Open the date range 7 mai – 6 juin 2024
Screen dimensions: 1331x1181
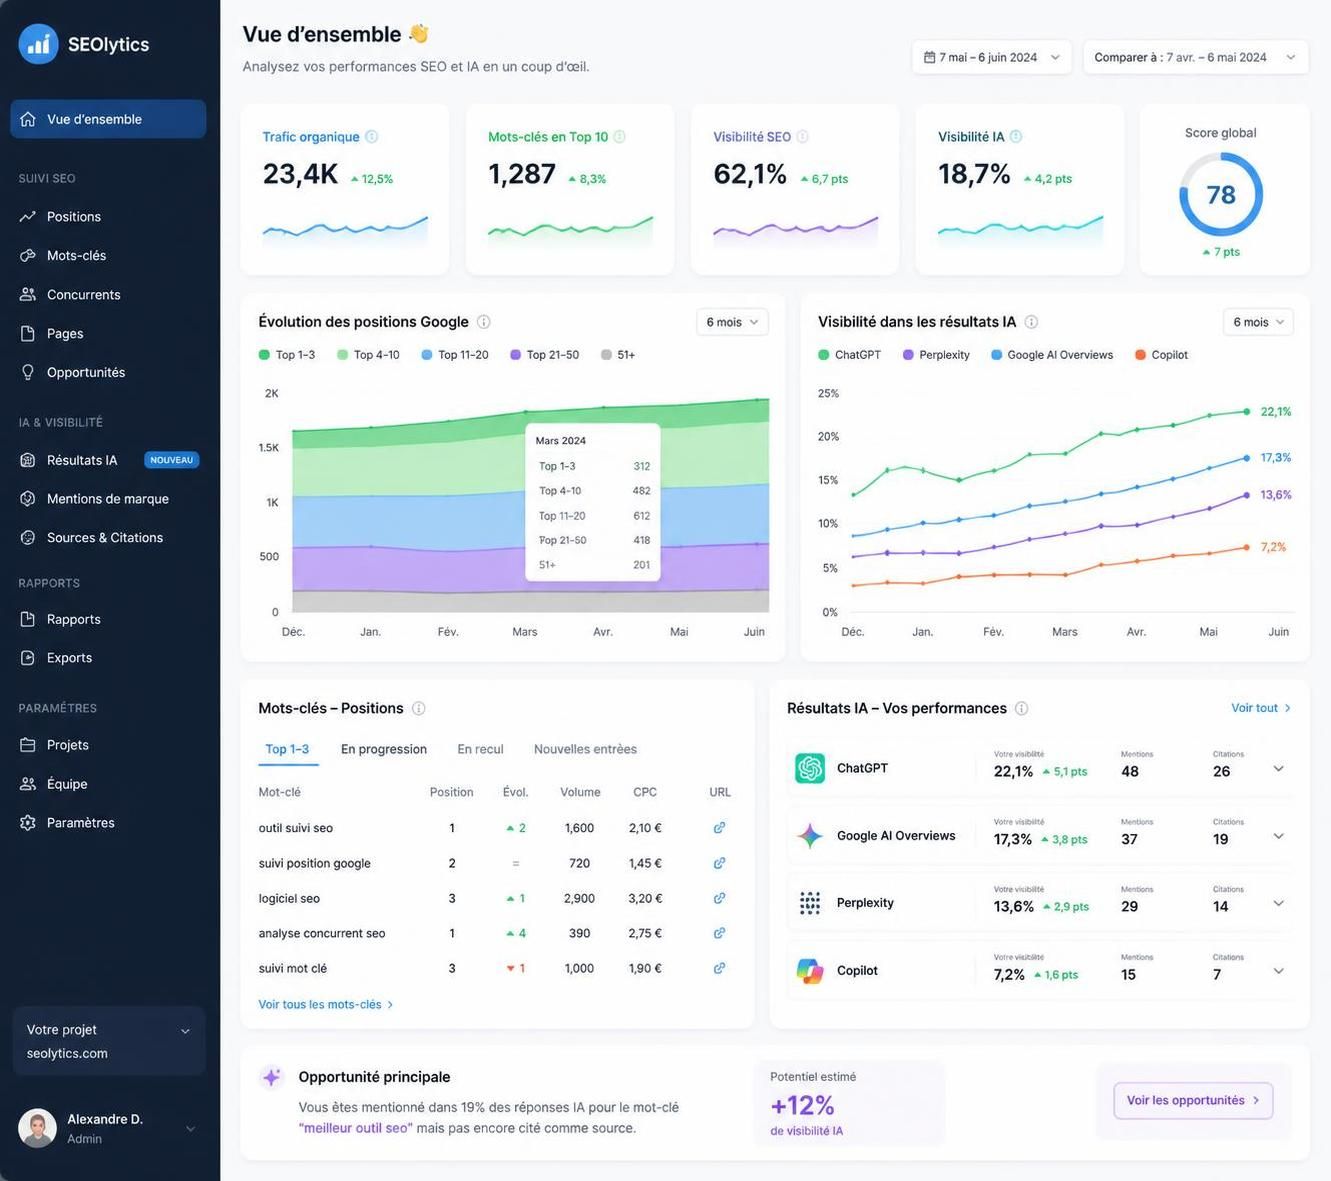[x=992, y=57]
